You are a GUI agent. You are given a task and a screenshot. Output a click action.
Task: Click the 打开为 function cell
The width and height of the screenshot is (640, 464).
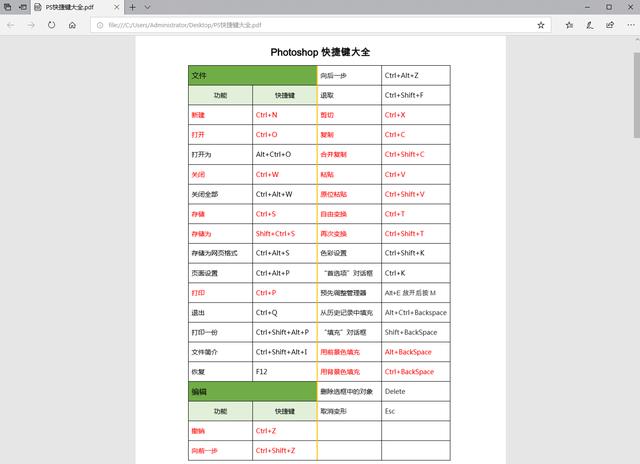coord(220,154)
